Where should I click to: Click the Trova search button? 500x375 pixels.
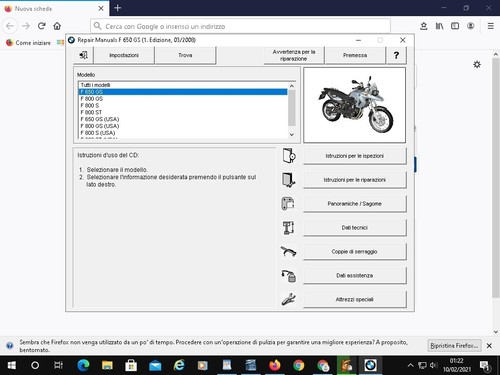(185, 55)
